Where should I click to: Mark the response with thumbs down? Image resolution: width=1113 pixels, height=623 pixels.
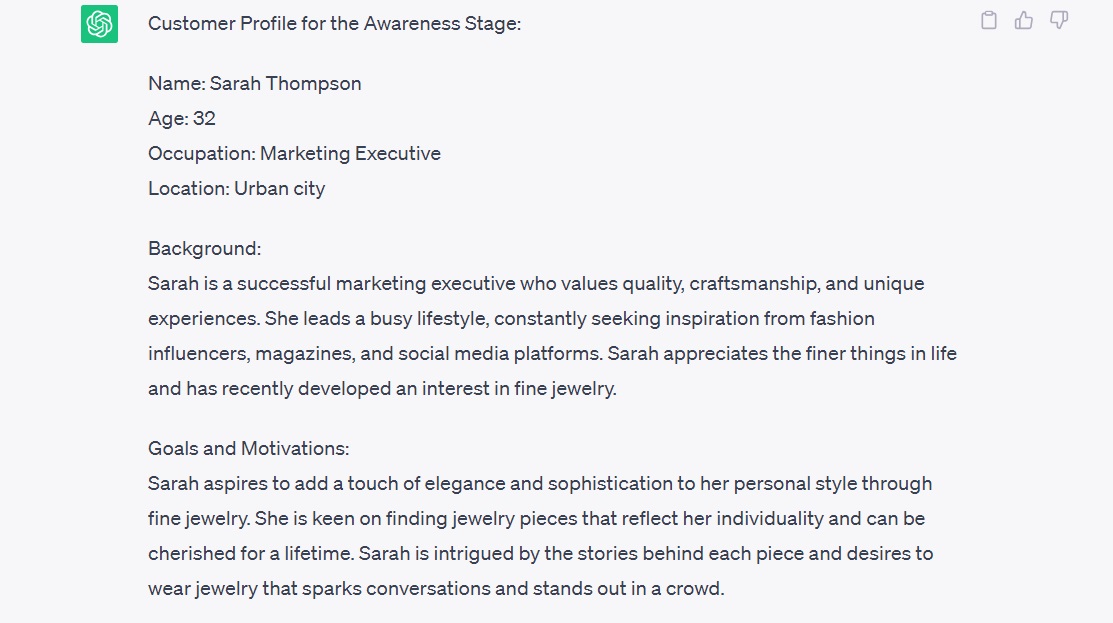(x=1059, y=20)
